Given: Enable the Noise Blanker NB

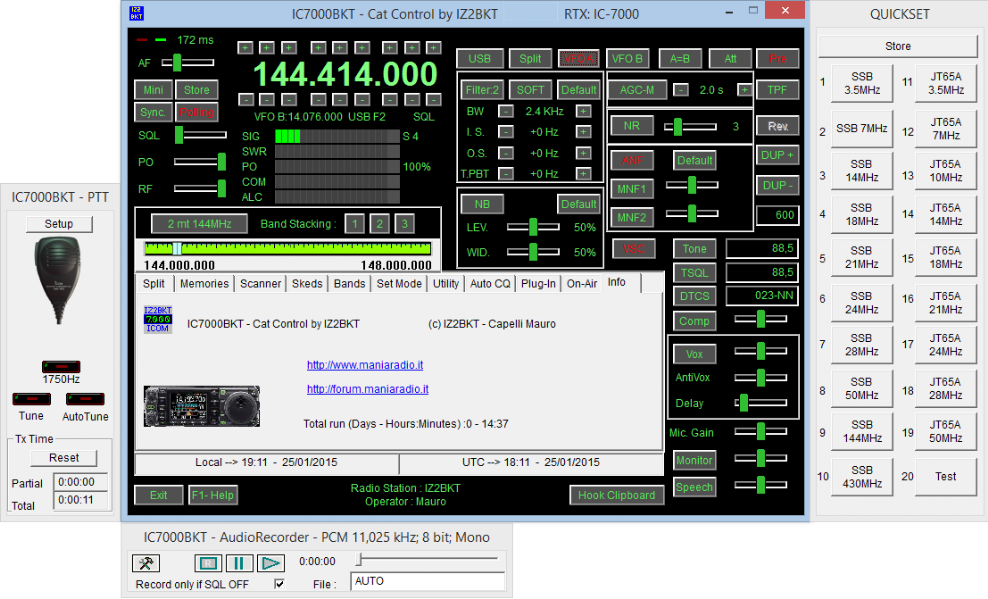Looking at the screenshot, I should 482,204.
